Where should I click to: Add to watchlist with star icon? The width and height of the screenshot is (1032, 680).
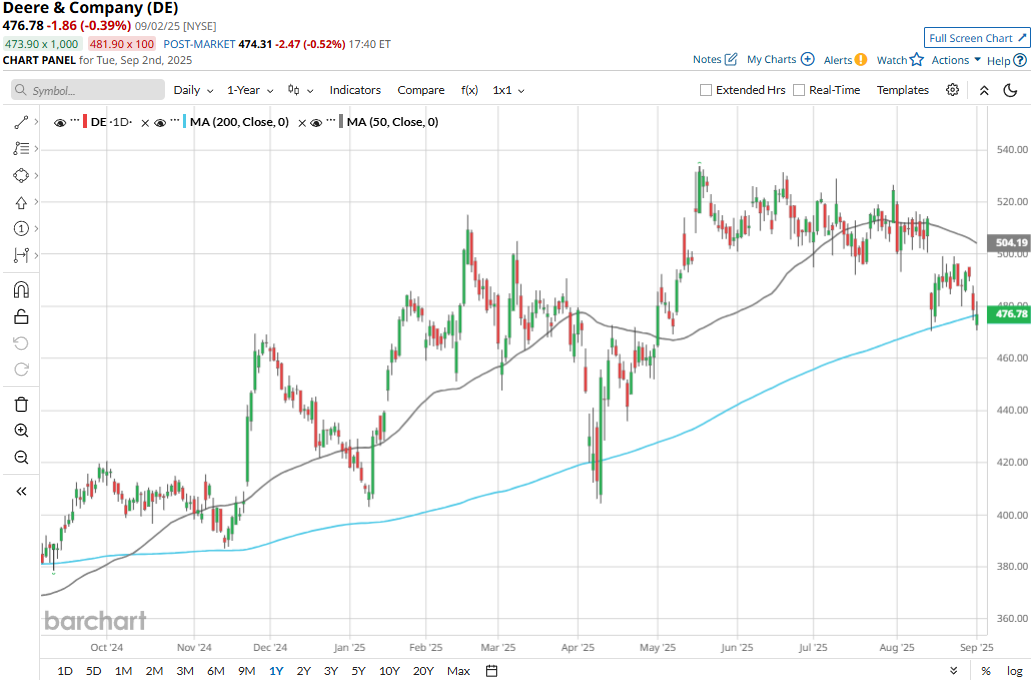pyautogui.click(x=917, y=60)
